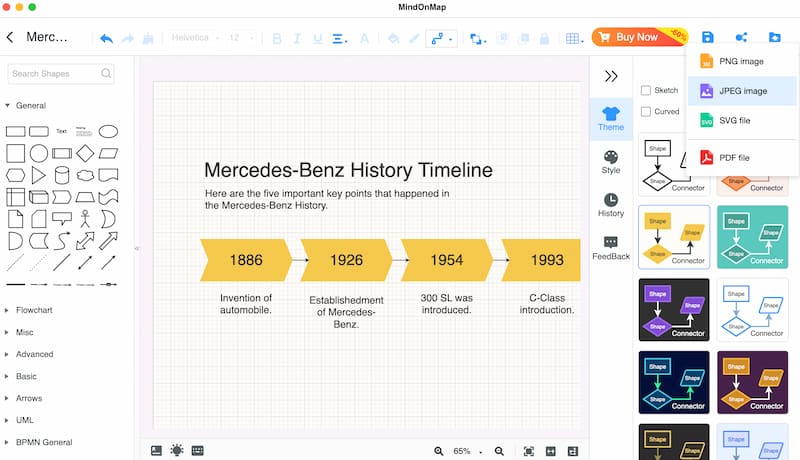Export as PDF file

(x=742, y=158)
